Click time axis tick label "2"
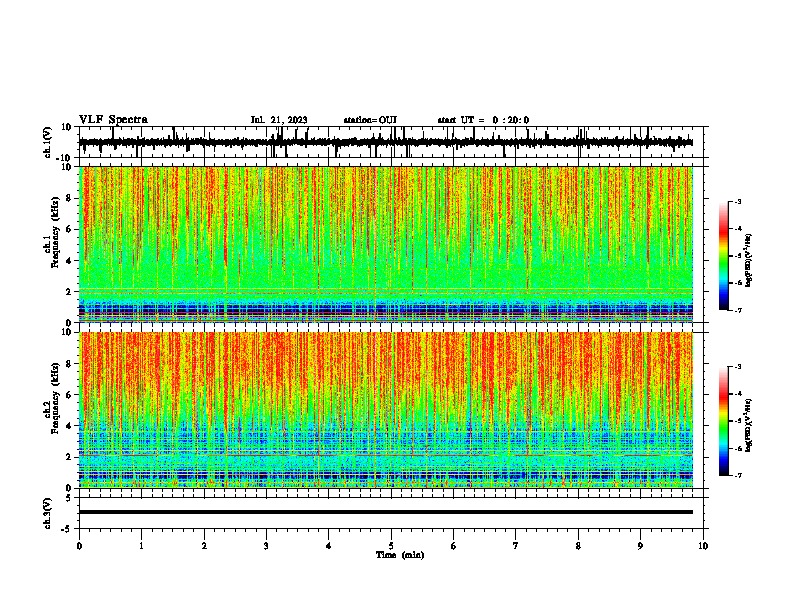This screenshot has height=612, width=792. (204, 546)
